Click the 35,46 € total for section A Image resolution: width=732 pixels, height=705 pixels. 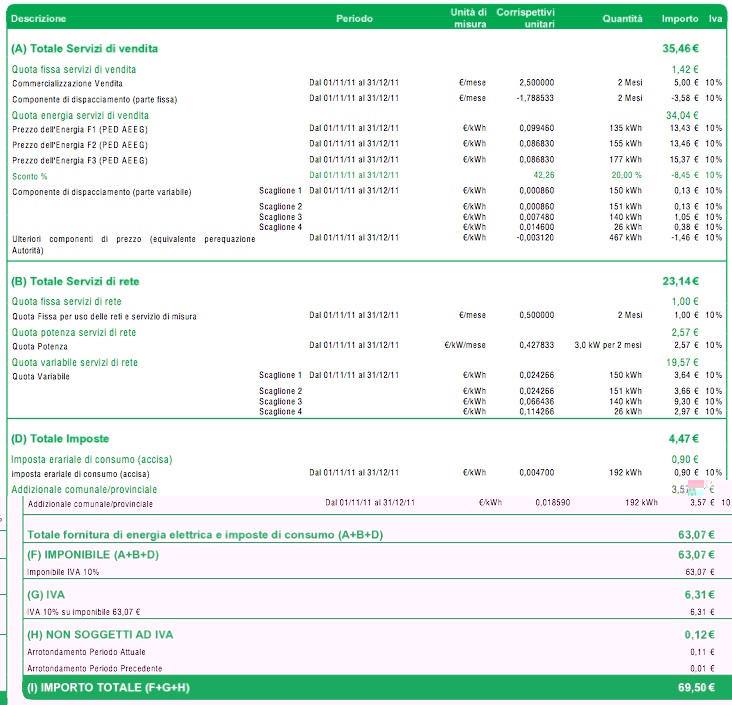[x=680, y=49]
